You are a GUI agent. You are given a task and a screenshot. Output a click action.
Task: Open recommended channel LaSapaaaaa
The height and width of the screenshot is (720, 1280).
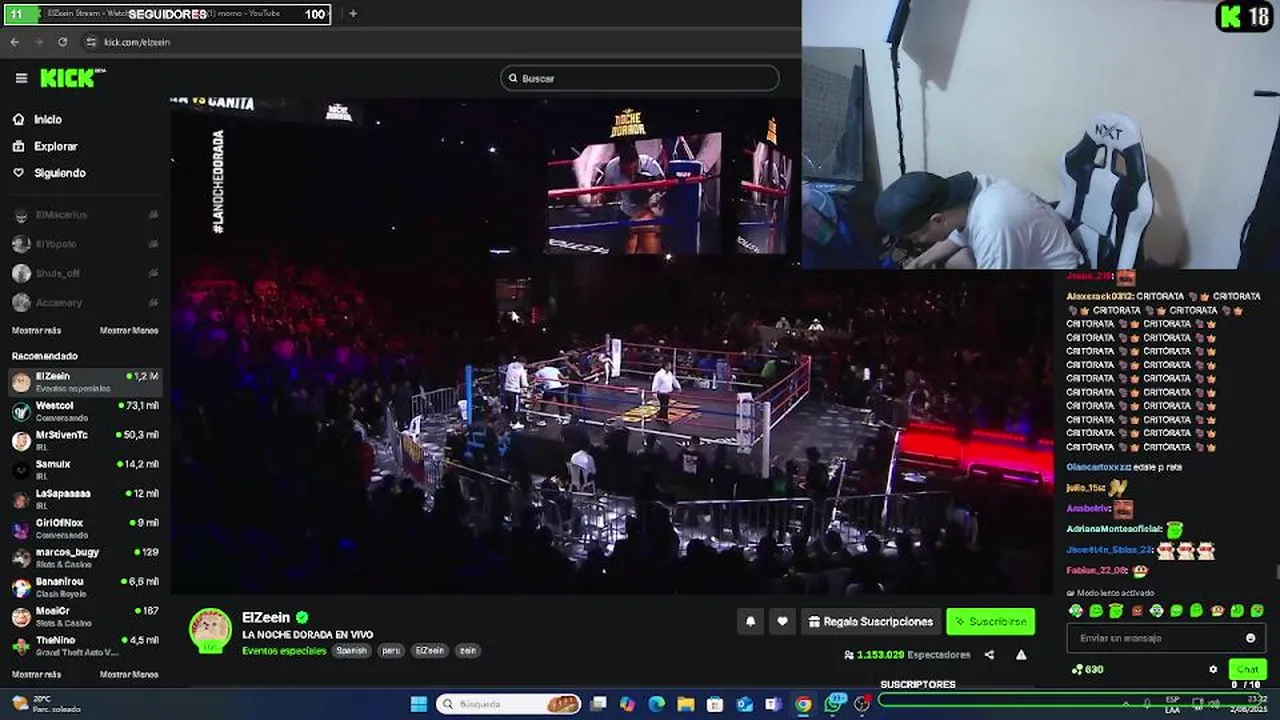(x=85, y=498)
